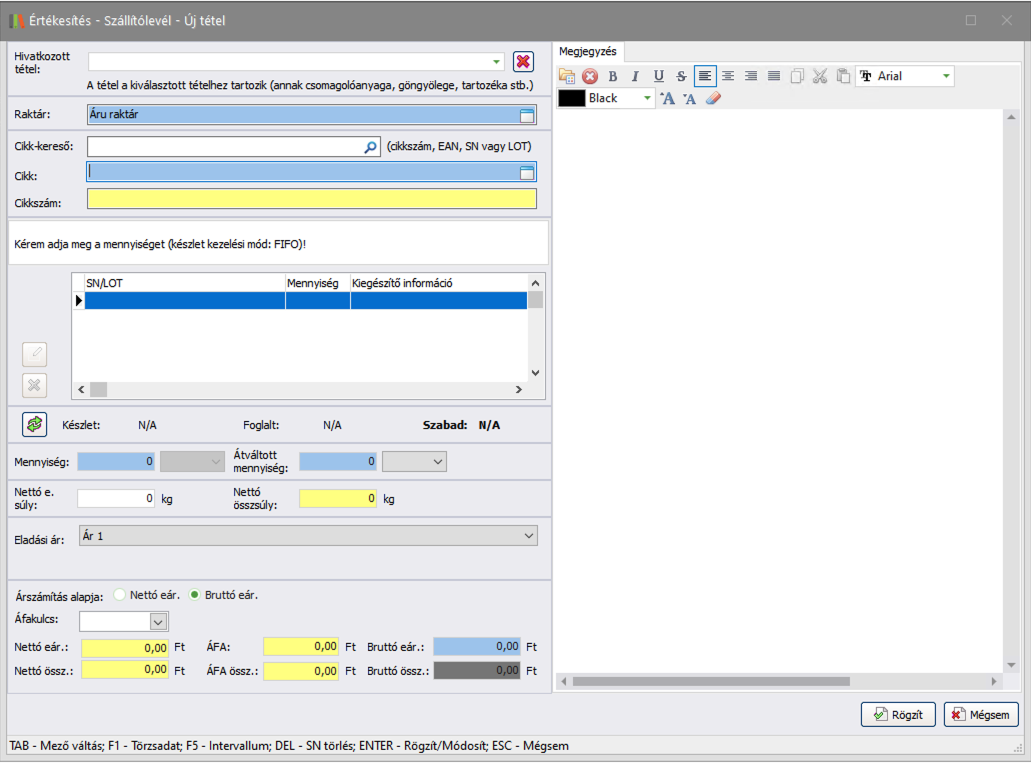Viewport: 1031px width, 763px height.
Task: Switch to the Megjegyzés tab
Action: coord(588,51)
